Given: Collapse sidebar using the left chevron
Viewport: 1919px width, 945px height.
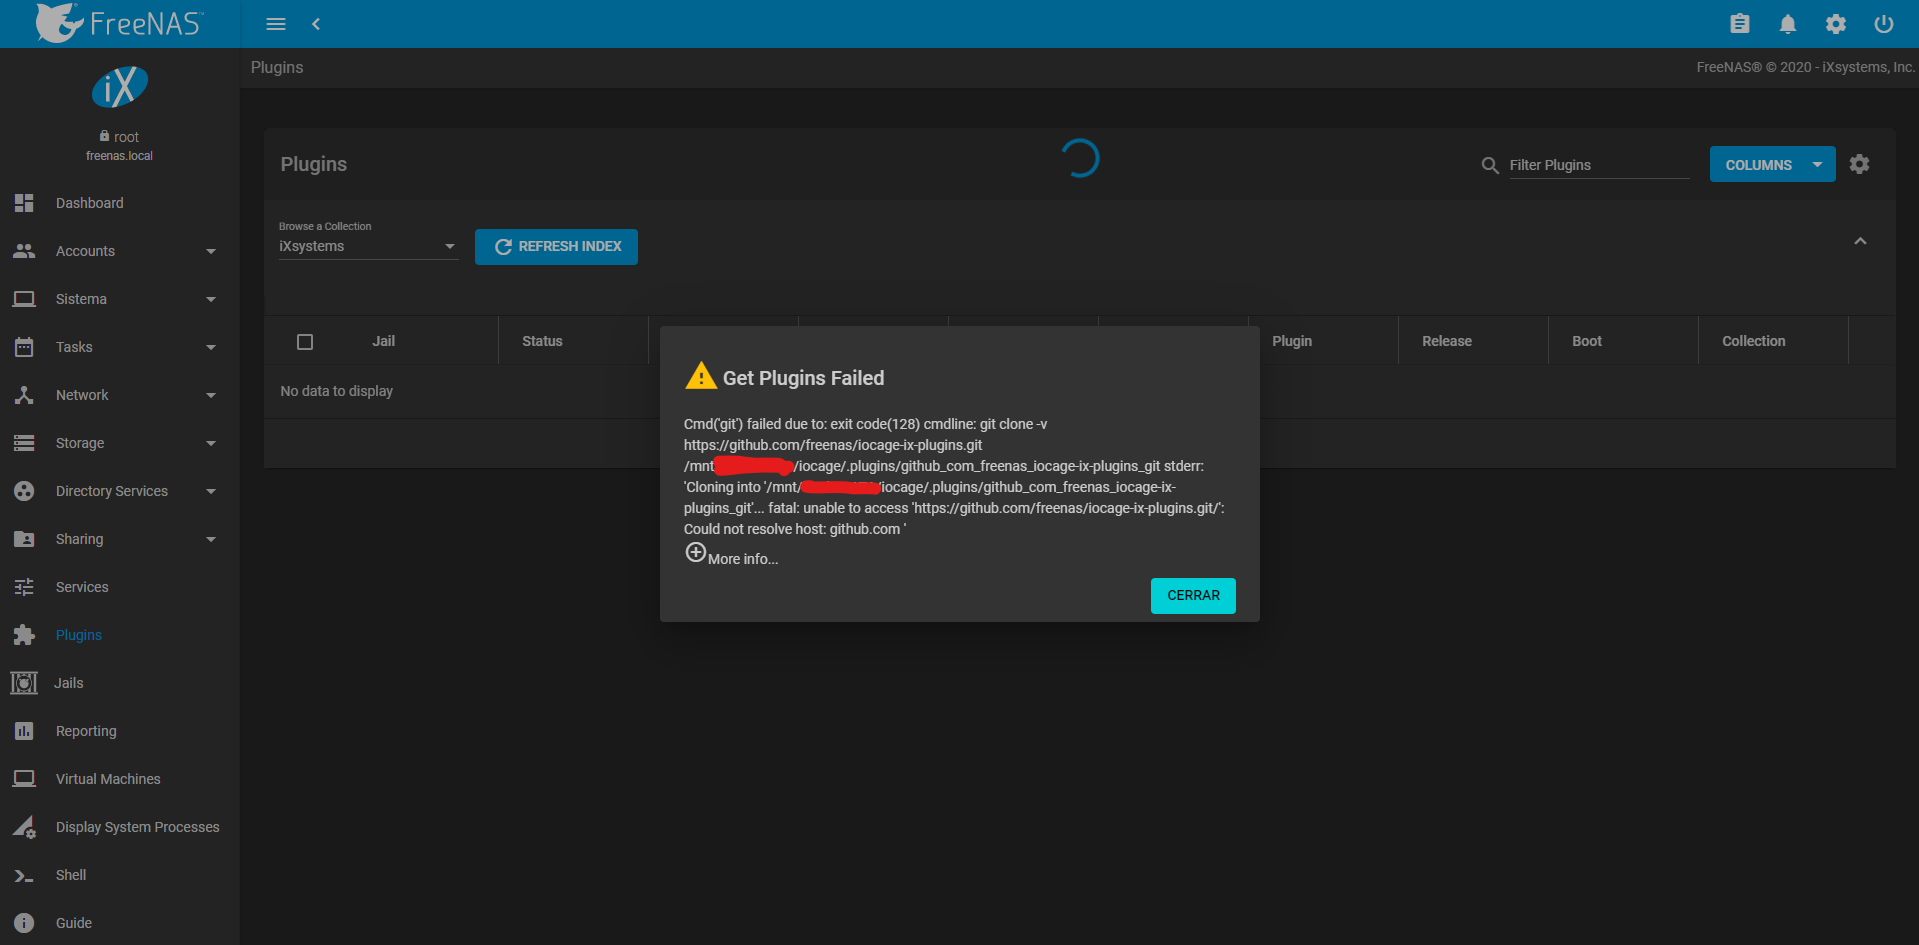Looking at the screenshot, I should (316, 24).
